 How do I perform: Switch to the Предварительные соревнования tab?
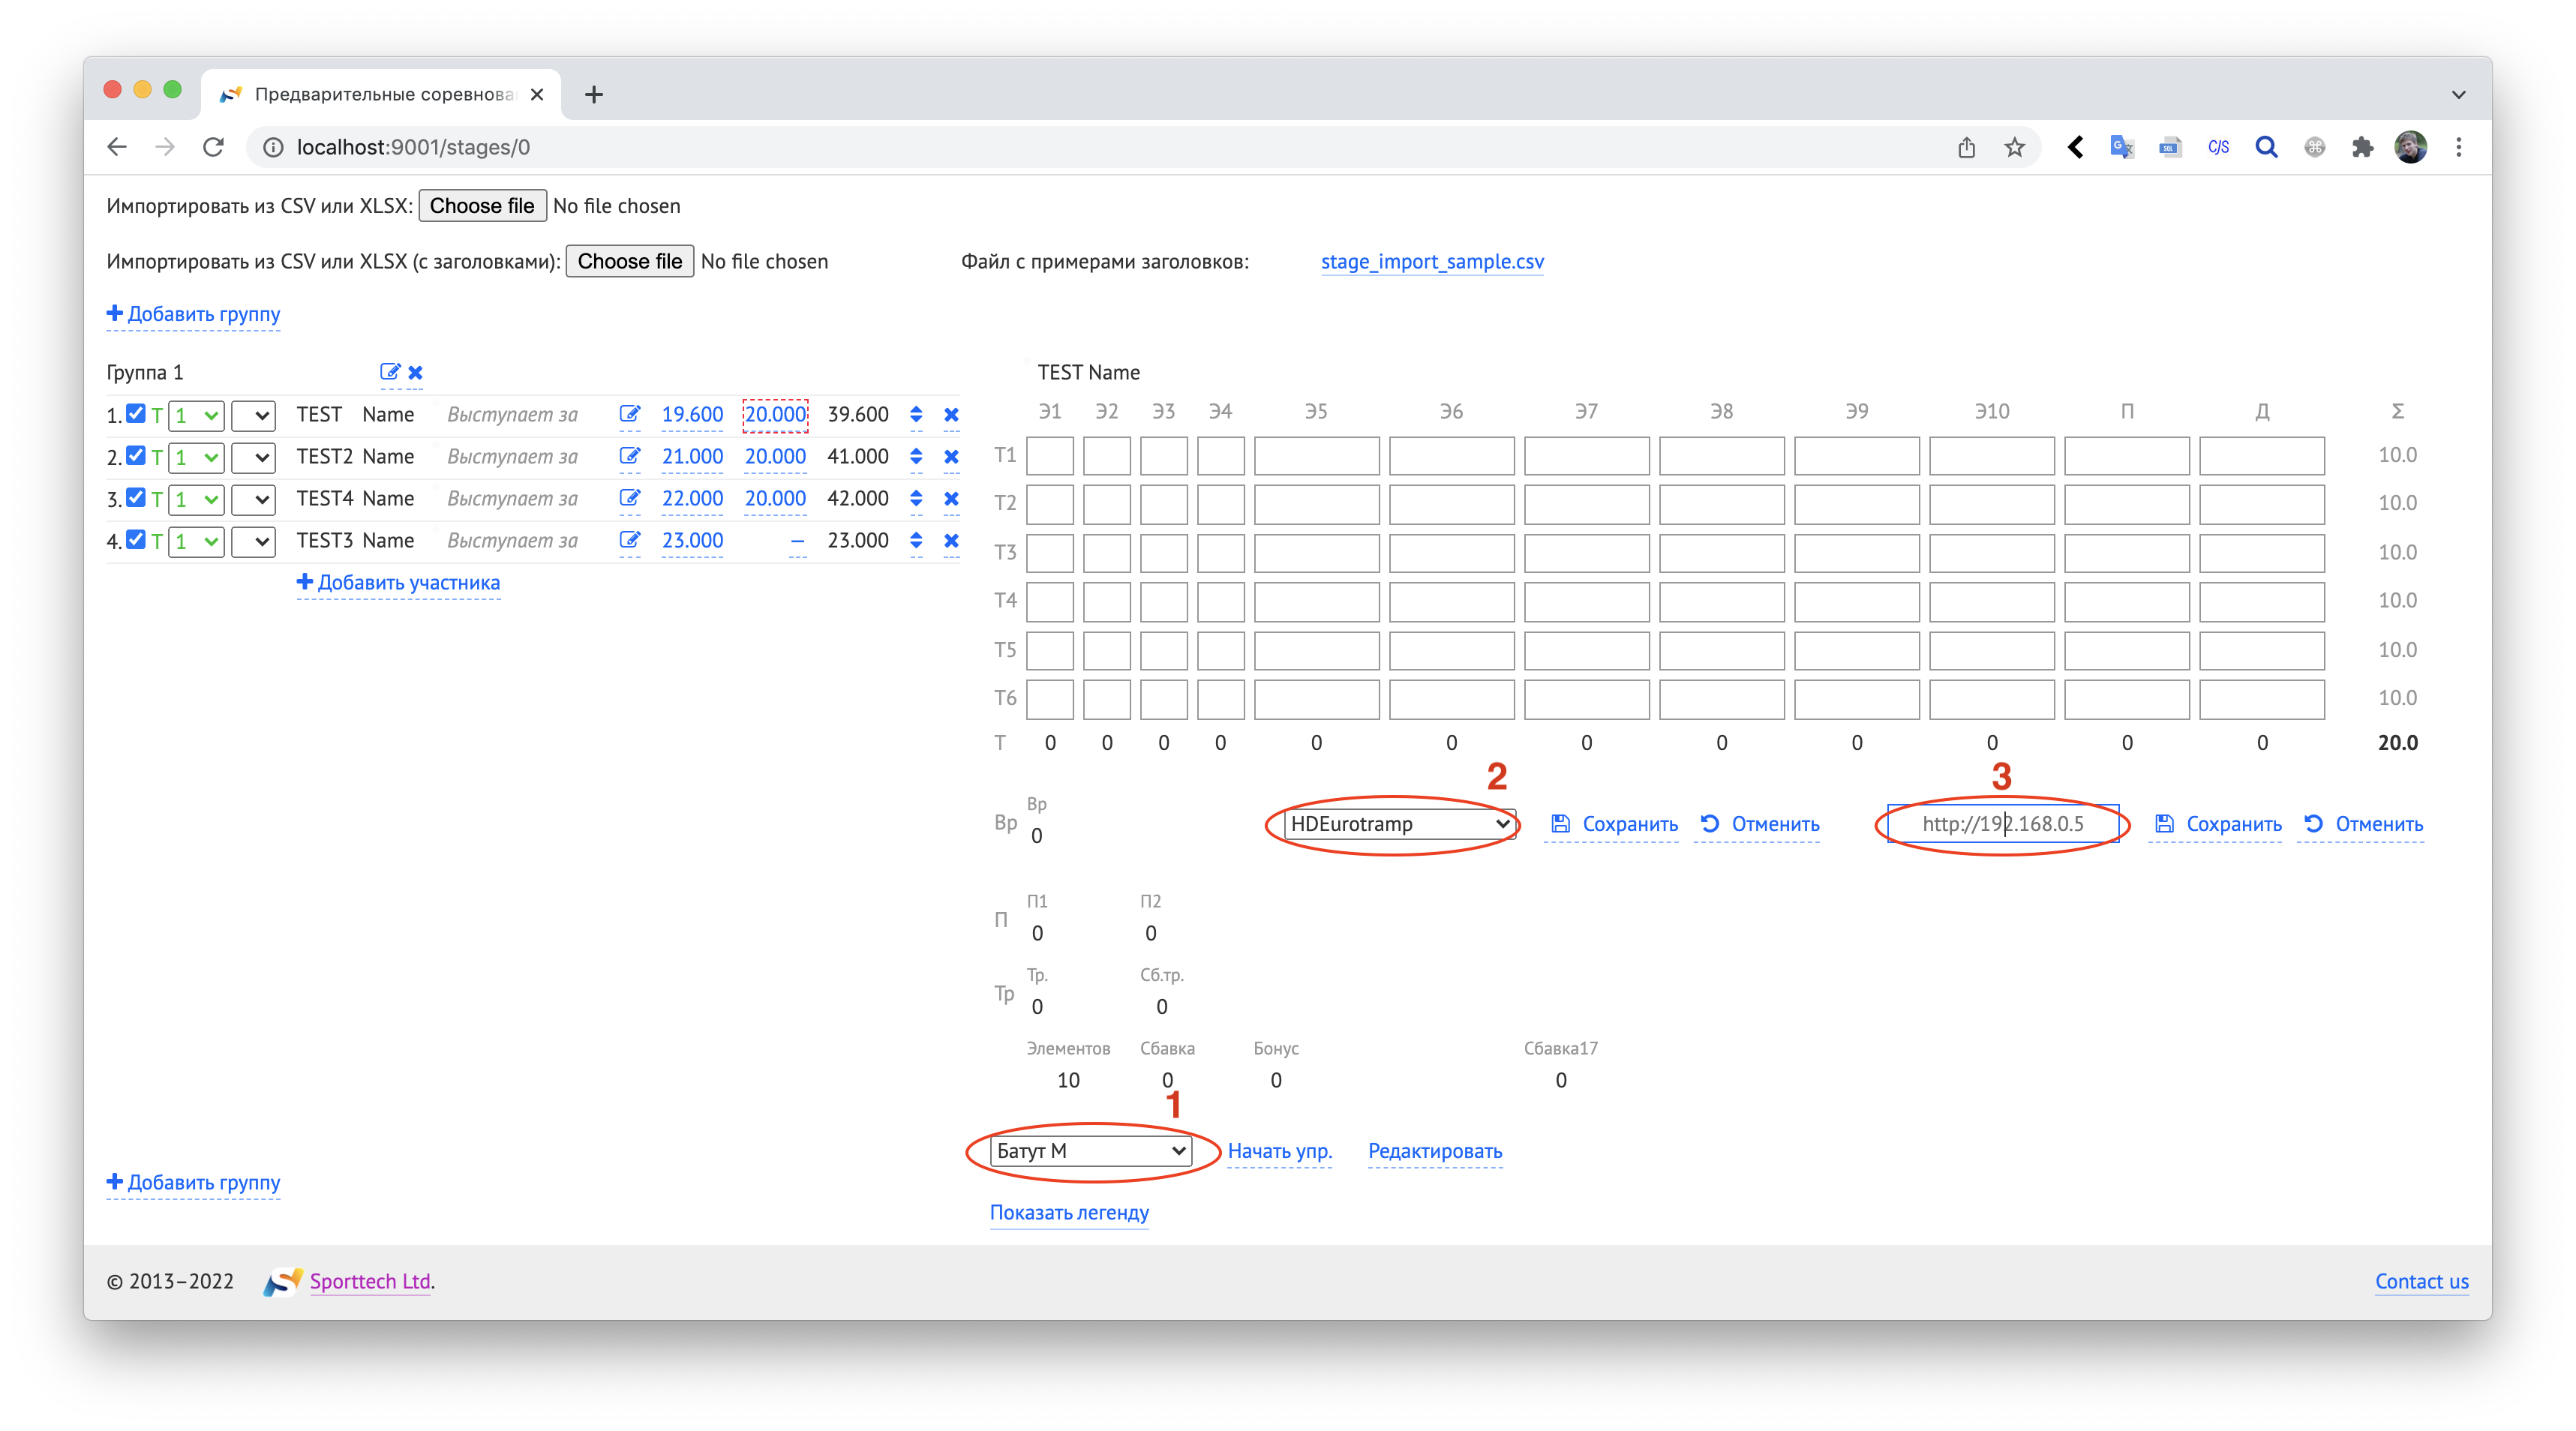coord(382,94)
